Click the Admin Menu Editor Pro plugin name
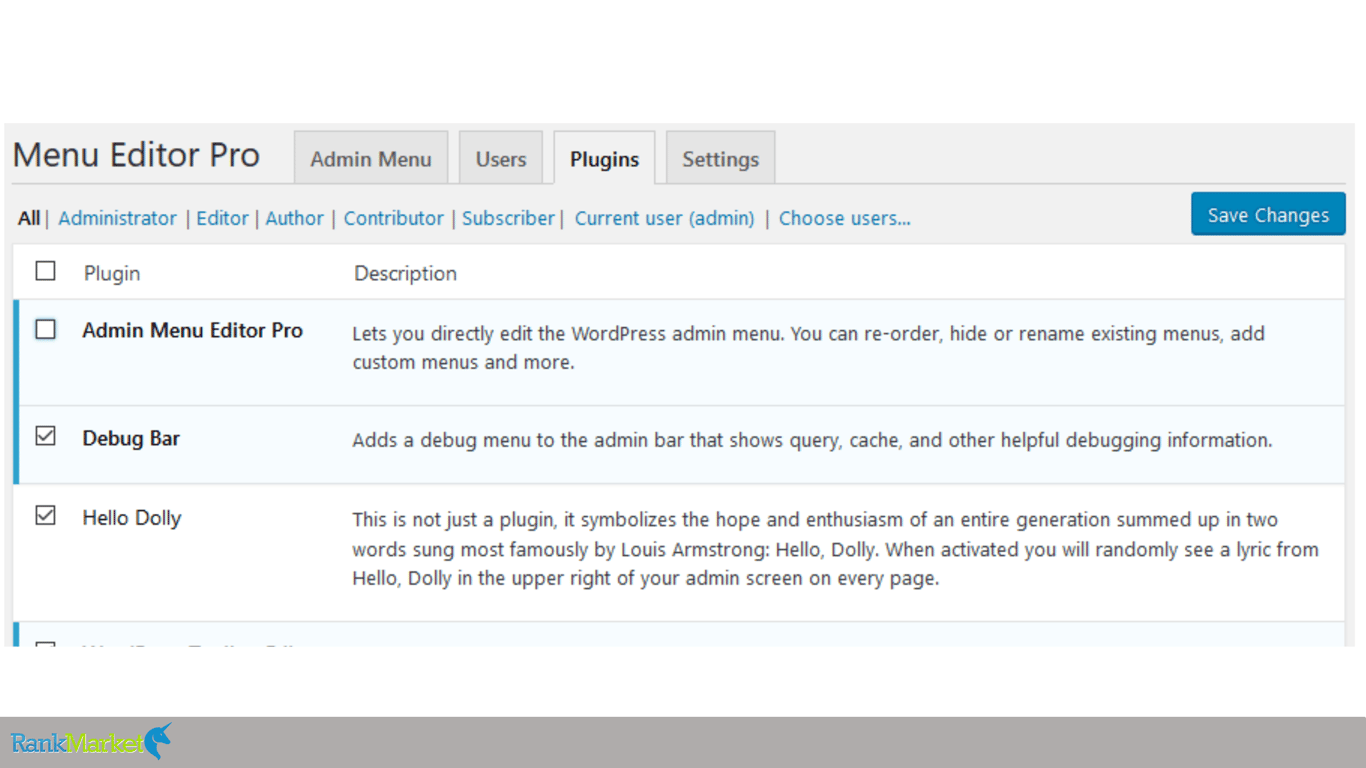Viewport: 1366px width, 768px height. coord(192,330)
